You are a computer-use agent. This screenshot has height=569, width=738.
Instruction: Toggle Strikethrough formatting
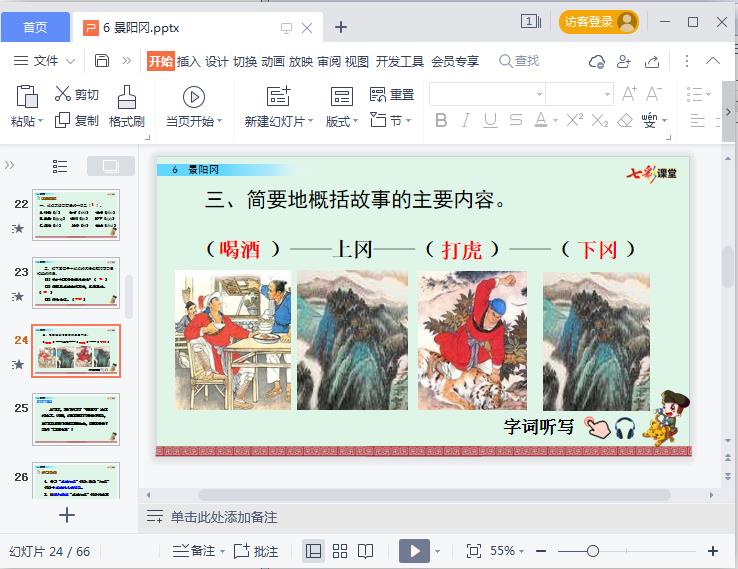click(x=515, y=120)
